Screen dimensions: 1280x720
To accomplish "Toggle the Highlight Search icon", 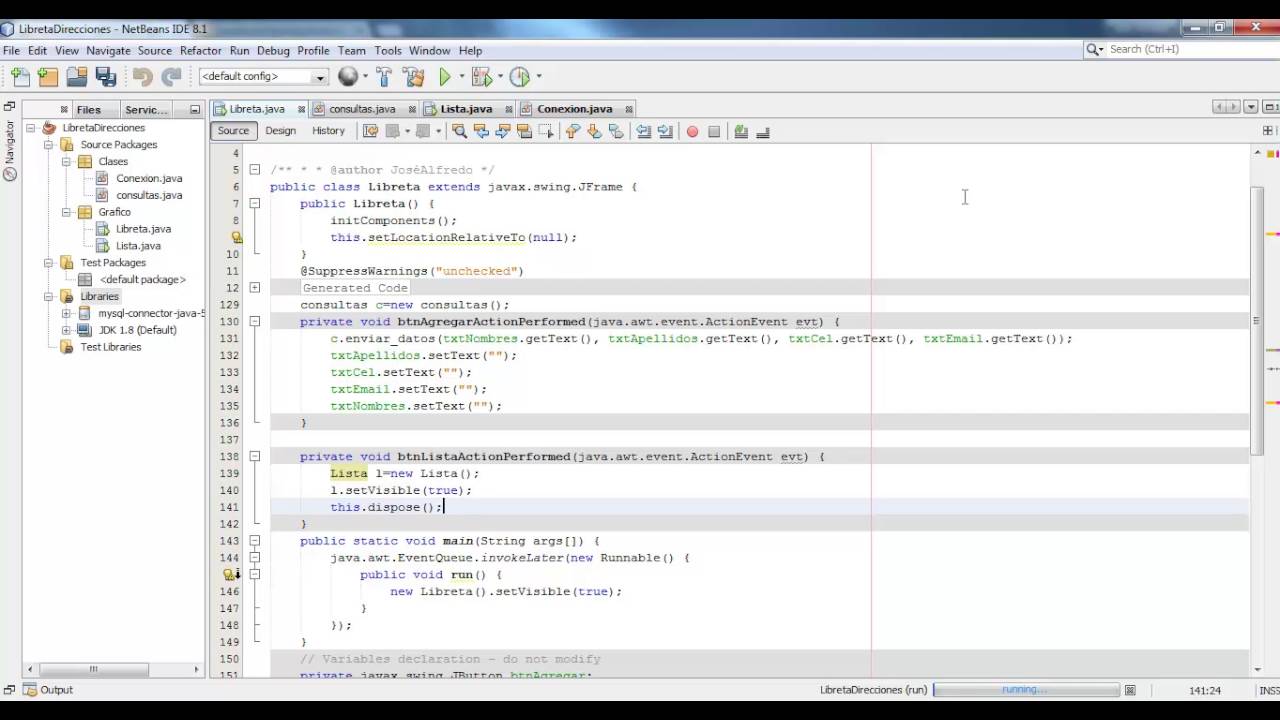I will click(x=525, y=131).
